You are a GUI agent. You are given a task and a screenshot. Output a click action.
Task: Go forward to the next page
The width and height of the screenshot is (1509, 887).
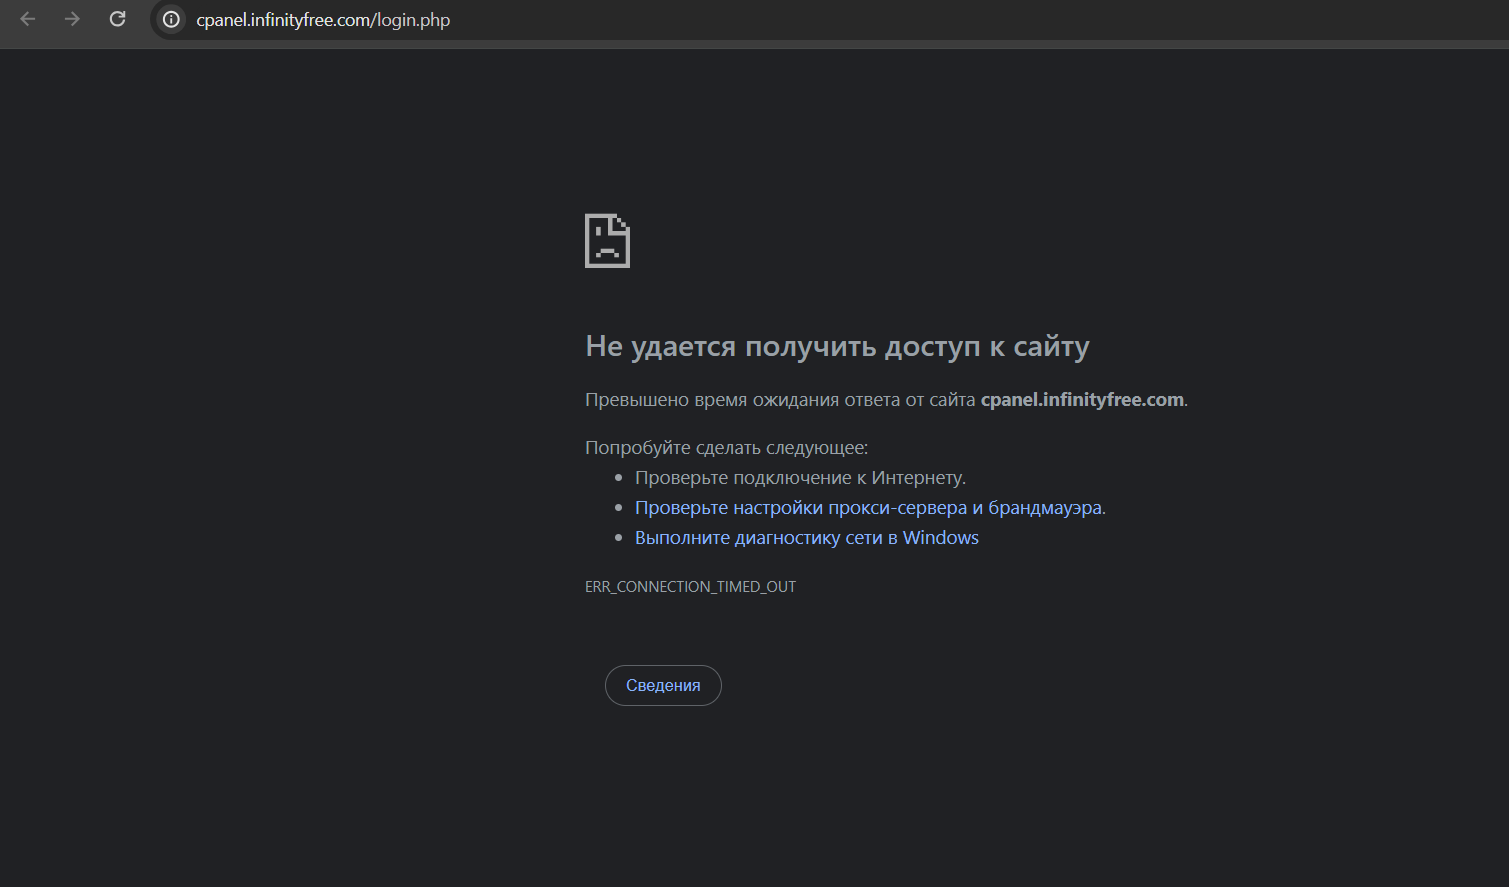(x=72, y=19)
